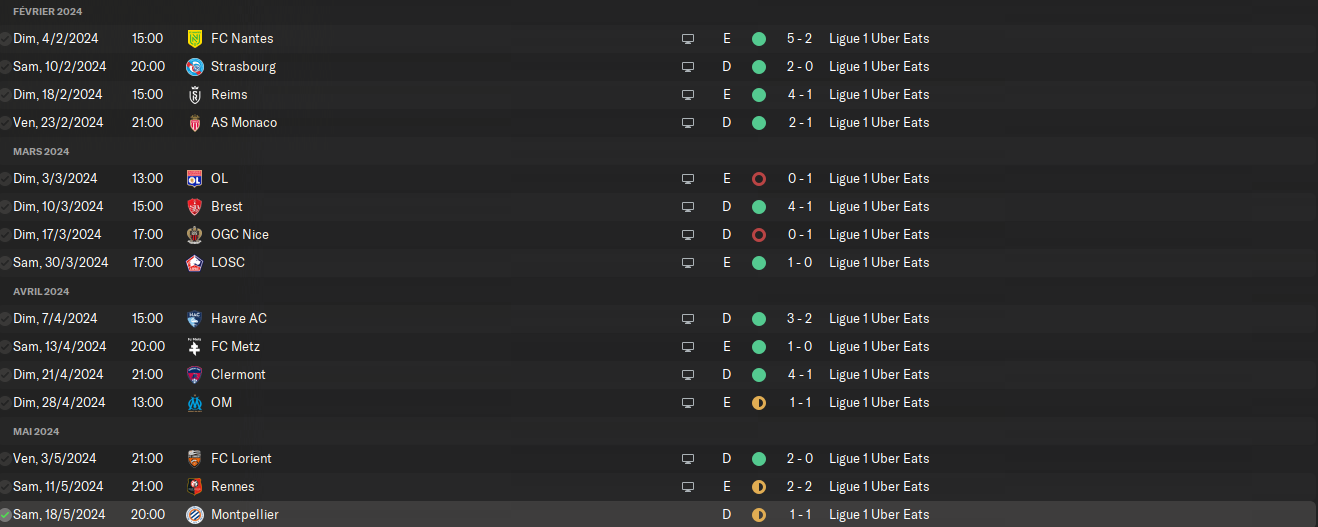Toggle the green checkmark beside 18/5/2024 match

click(x=6, y=515)
